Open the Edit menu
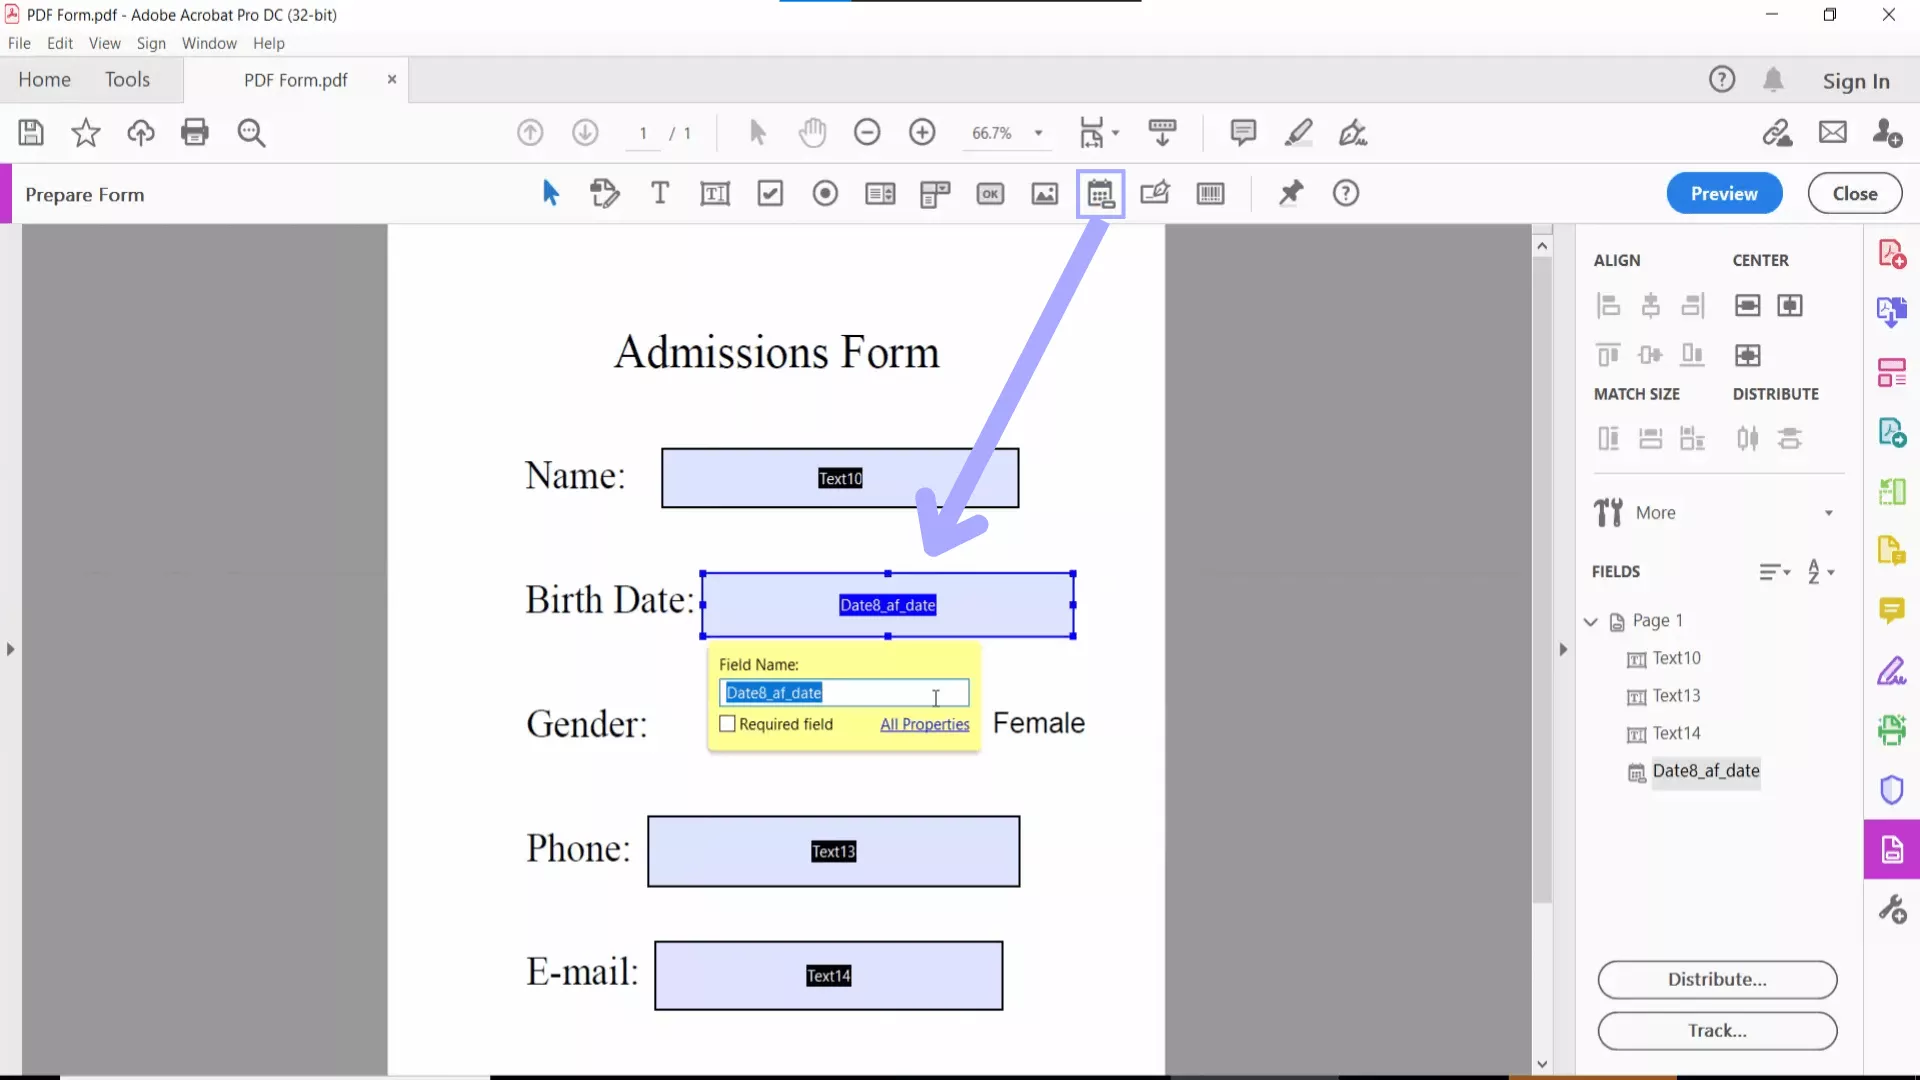The width and height of the screenshot is (1920, 1080). point(60,43)
